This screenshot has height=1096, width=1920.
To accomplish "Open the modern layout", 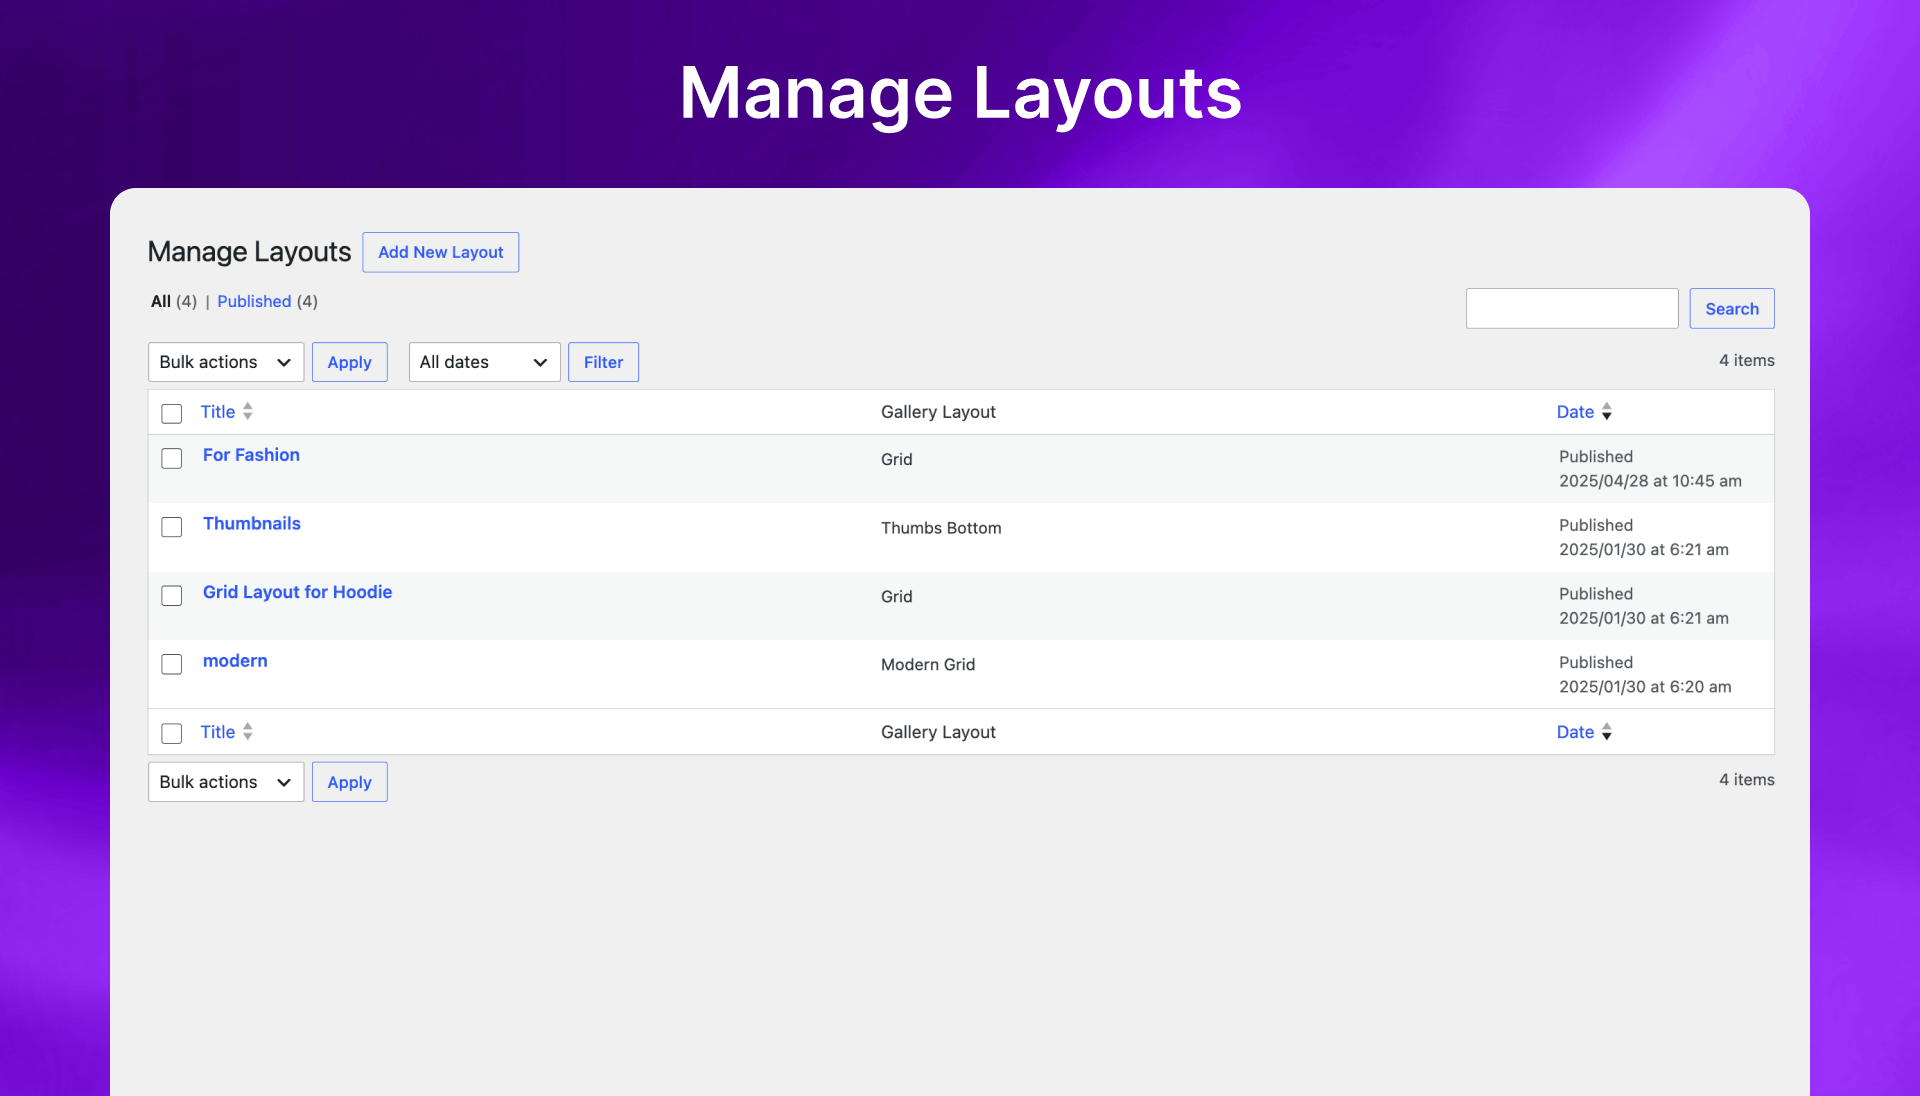I will click(x=235, y=661).
